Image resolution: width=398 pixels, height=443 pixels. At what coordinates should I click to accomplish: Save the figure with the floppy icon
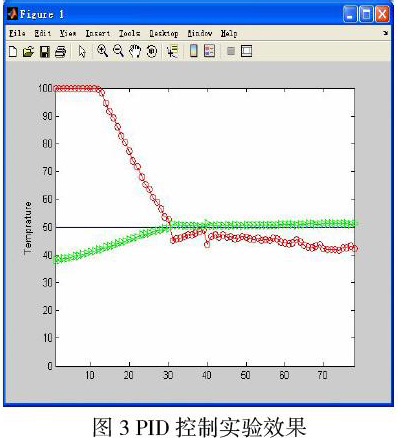click(x=45, y=52)
